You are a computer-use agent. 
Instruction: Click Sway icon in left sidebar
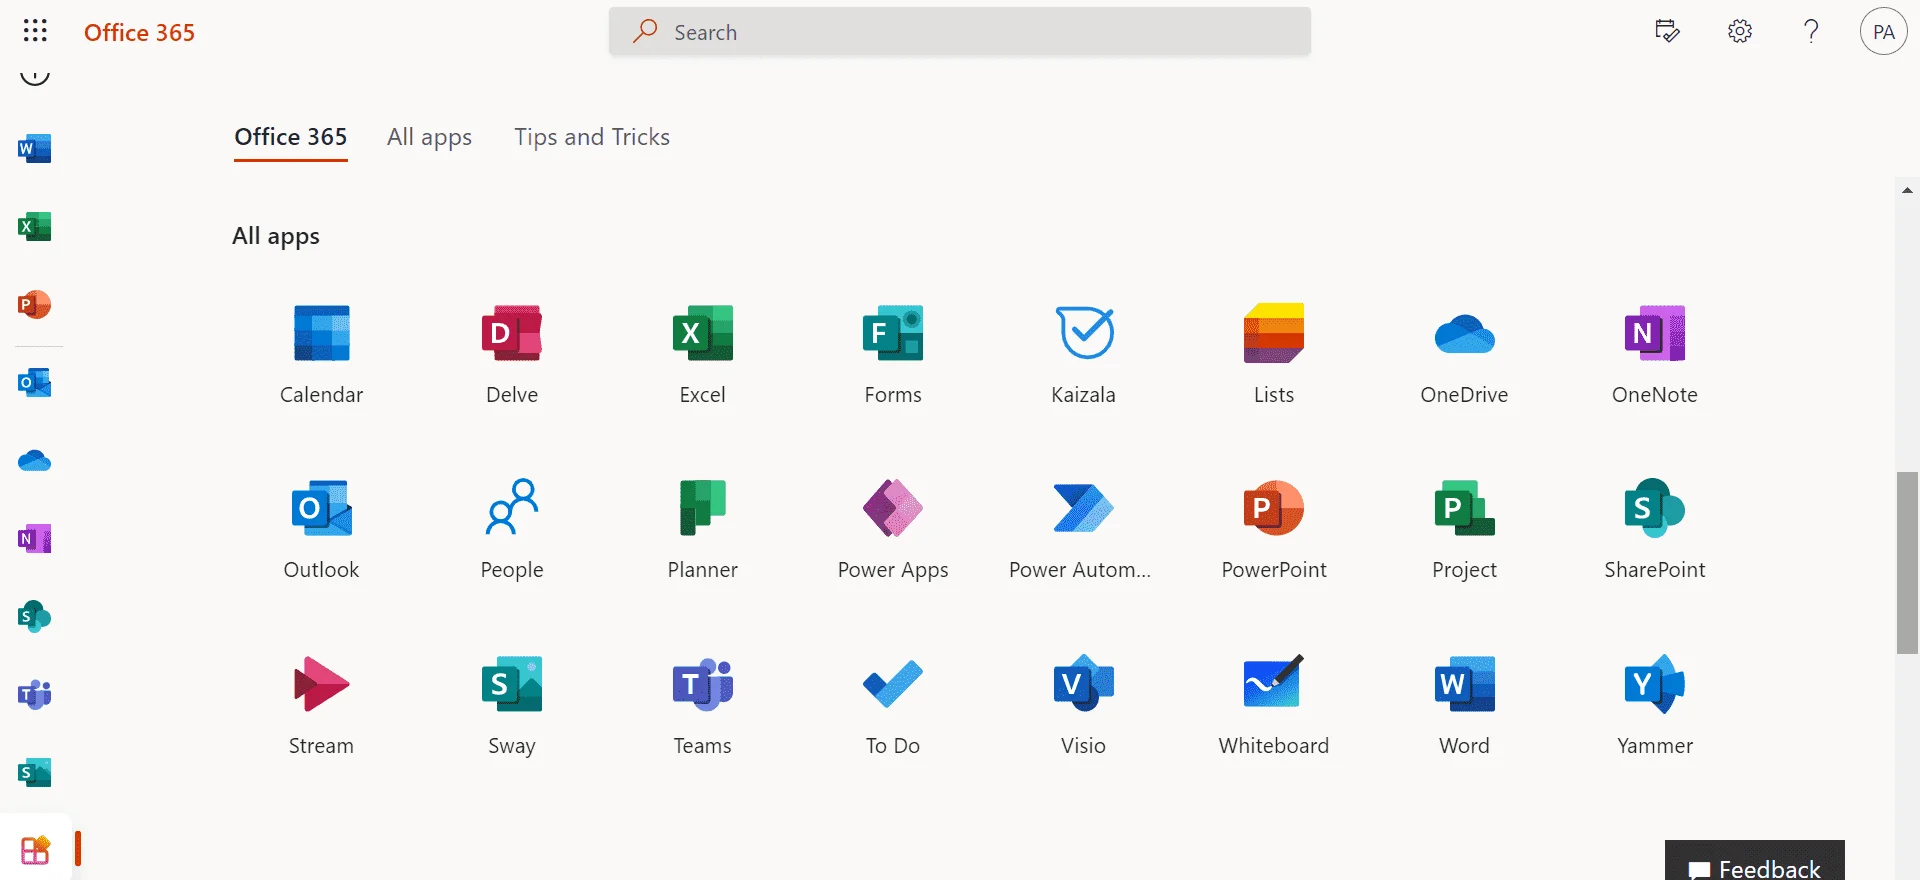coord(35,773)
